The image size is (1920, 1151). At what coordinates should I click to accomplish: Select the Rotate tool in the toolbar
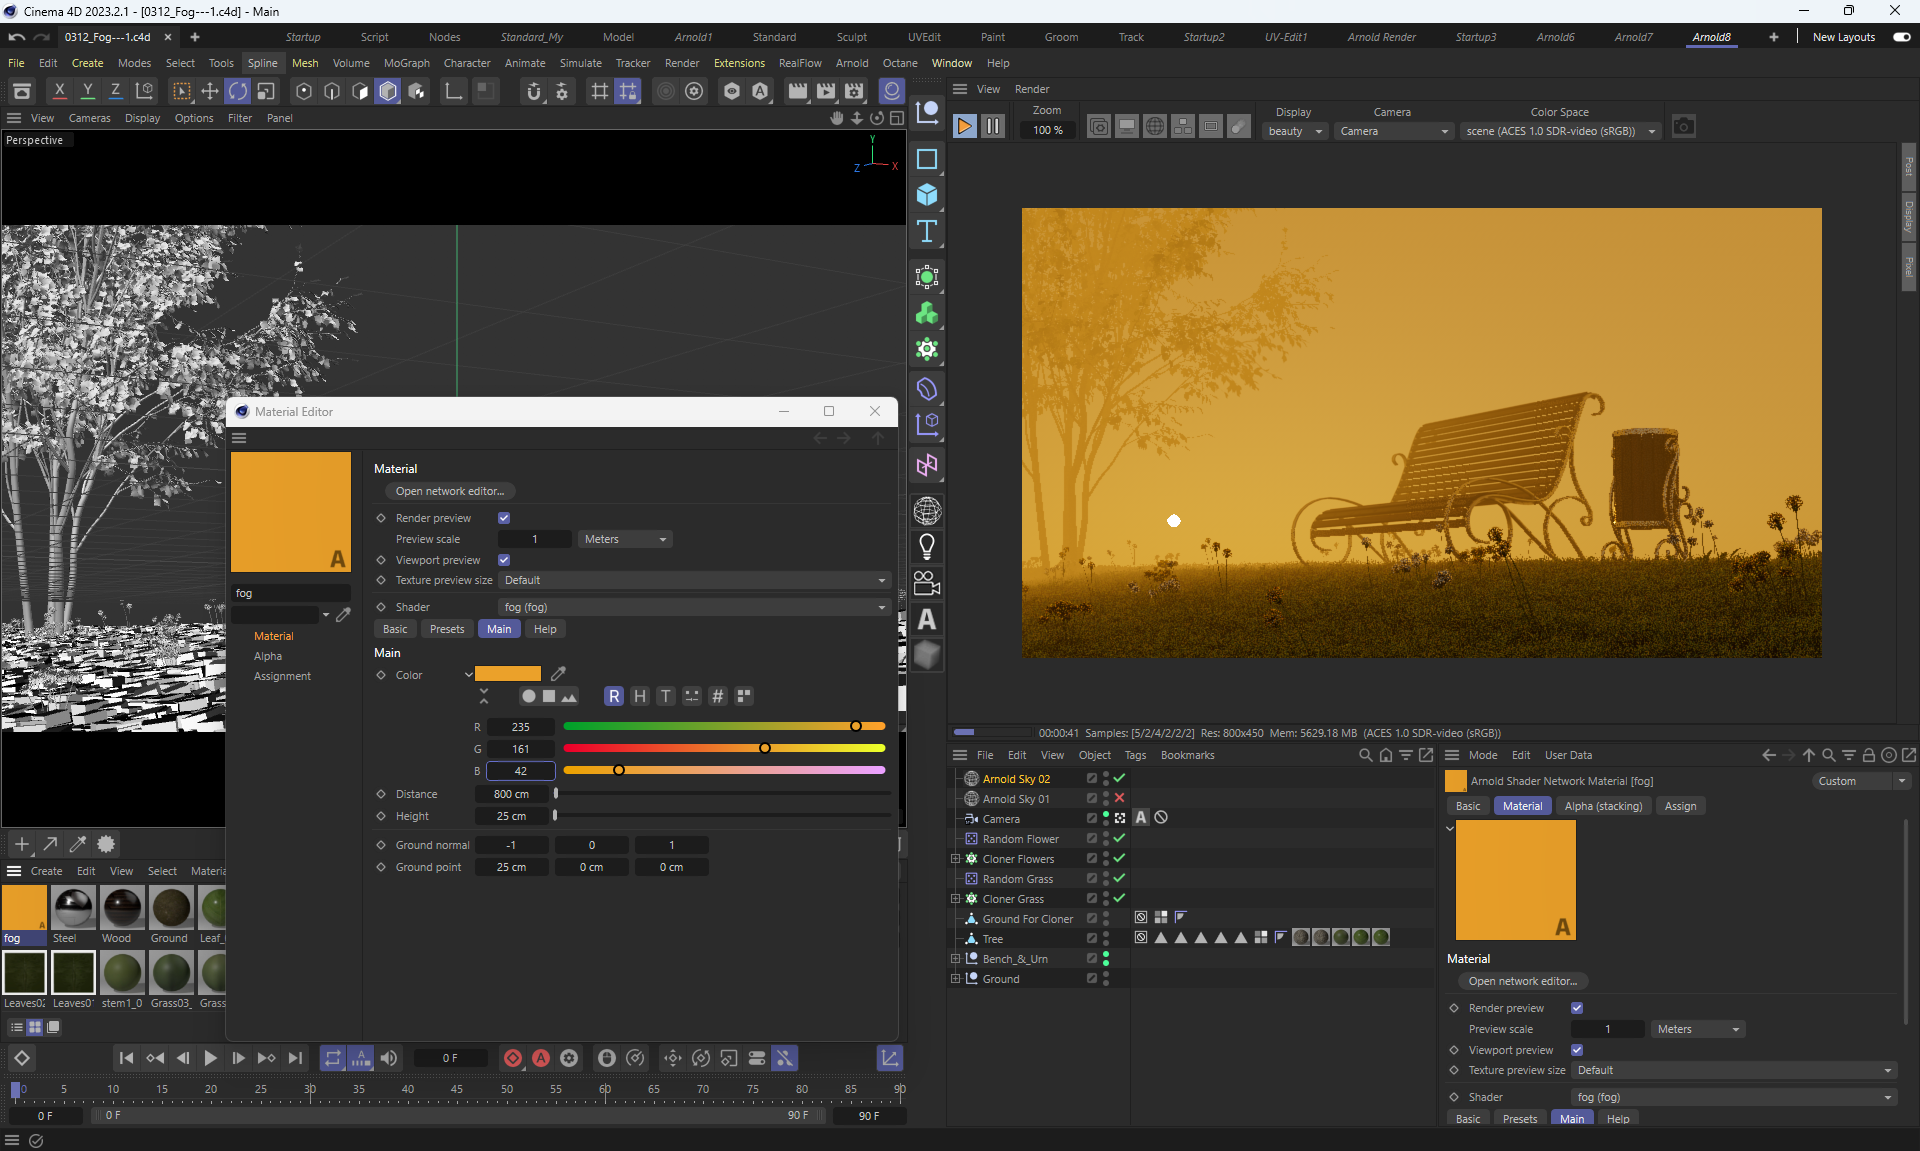click(238, 91)
